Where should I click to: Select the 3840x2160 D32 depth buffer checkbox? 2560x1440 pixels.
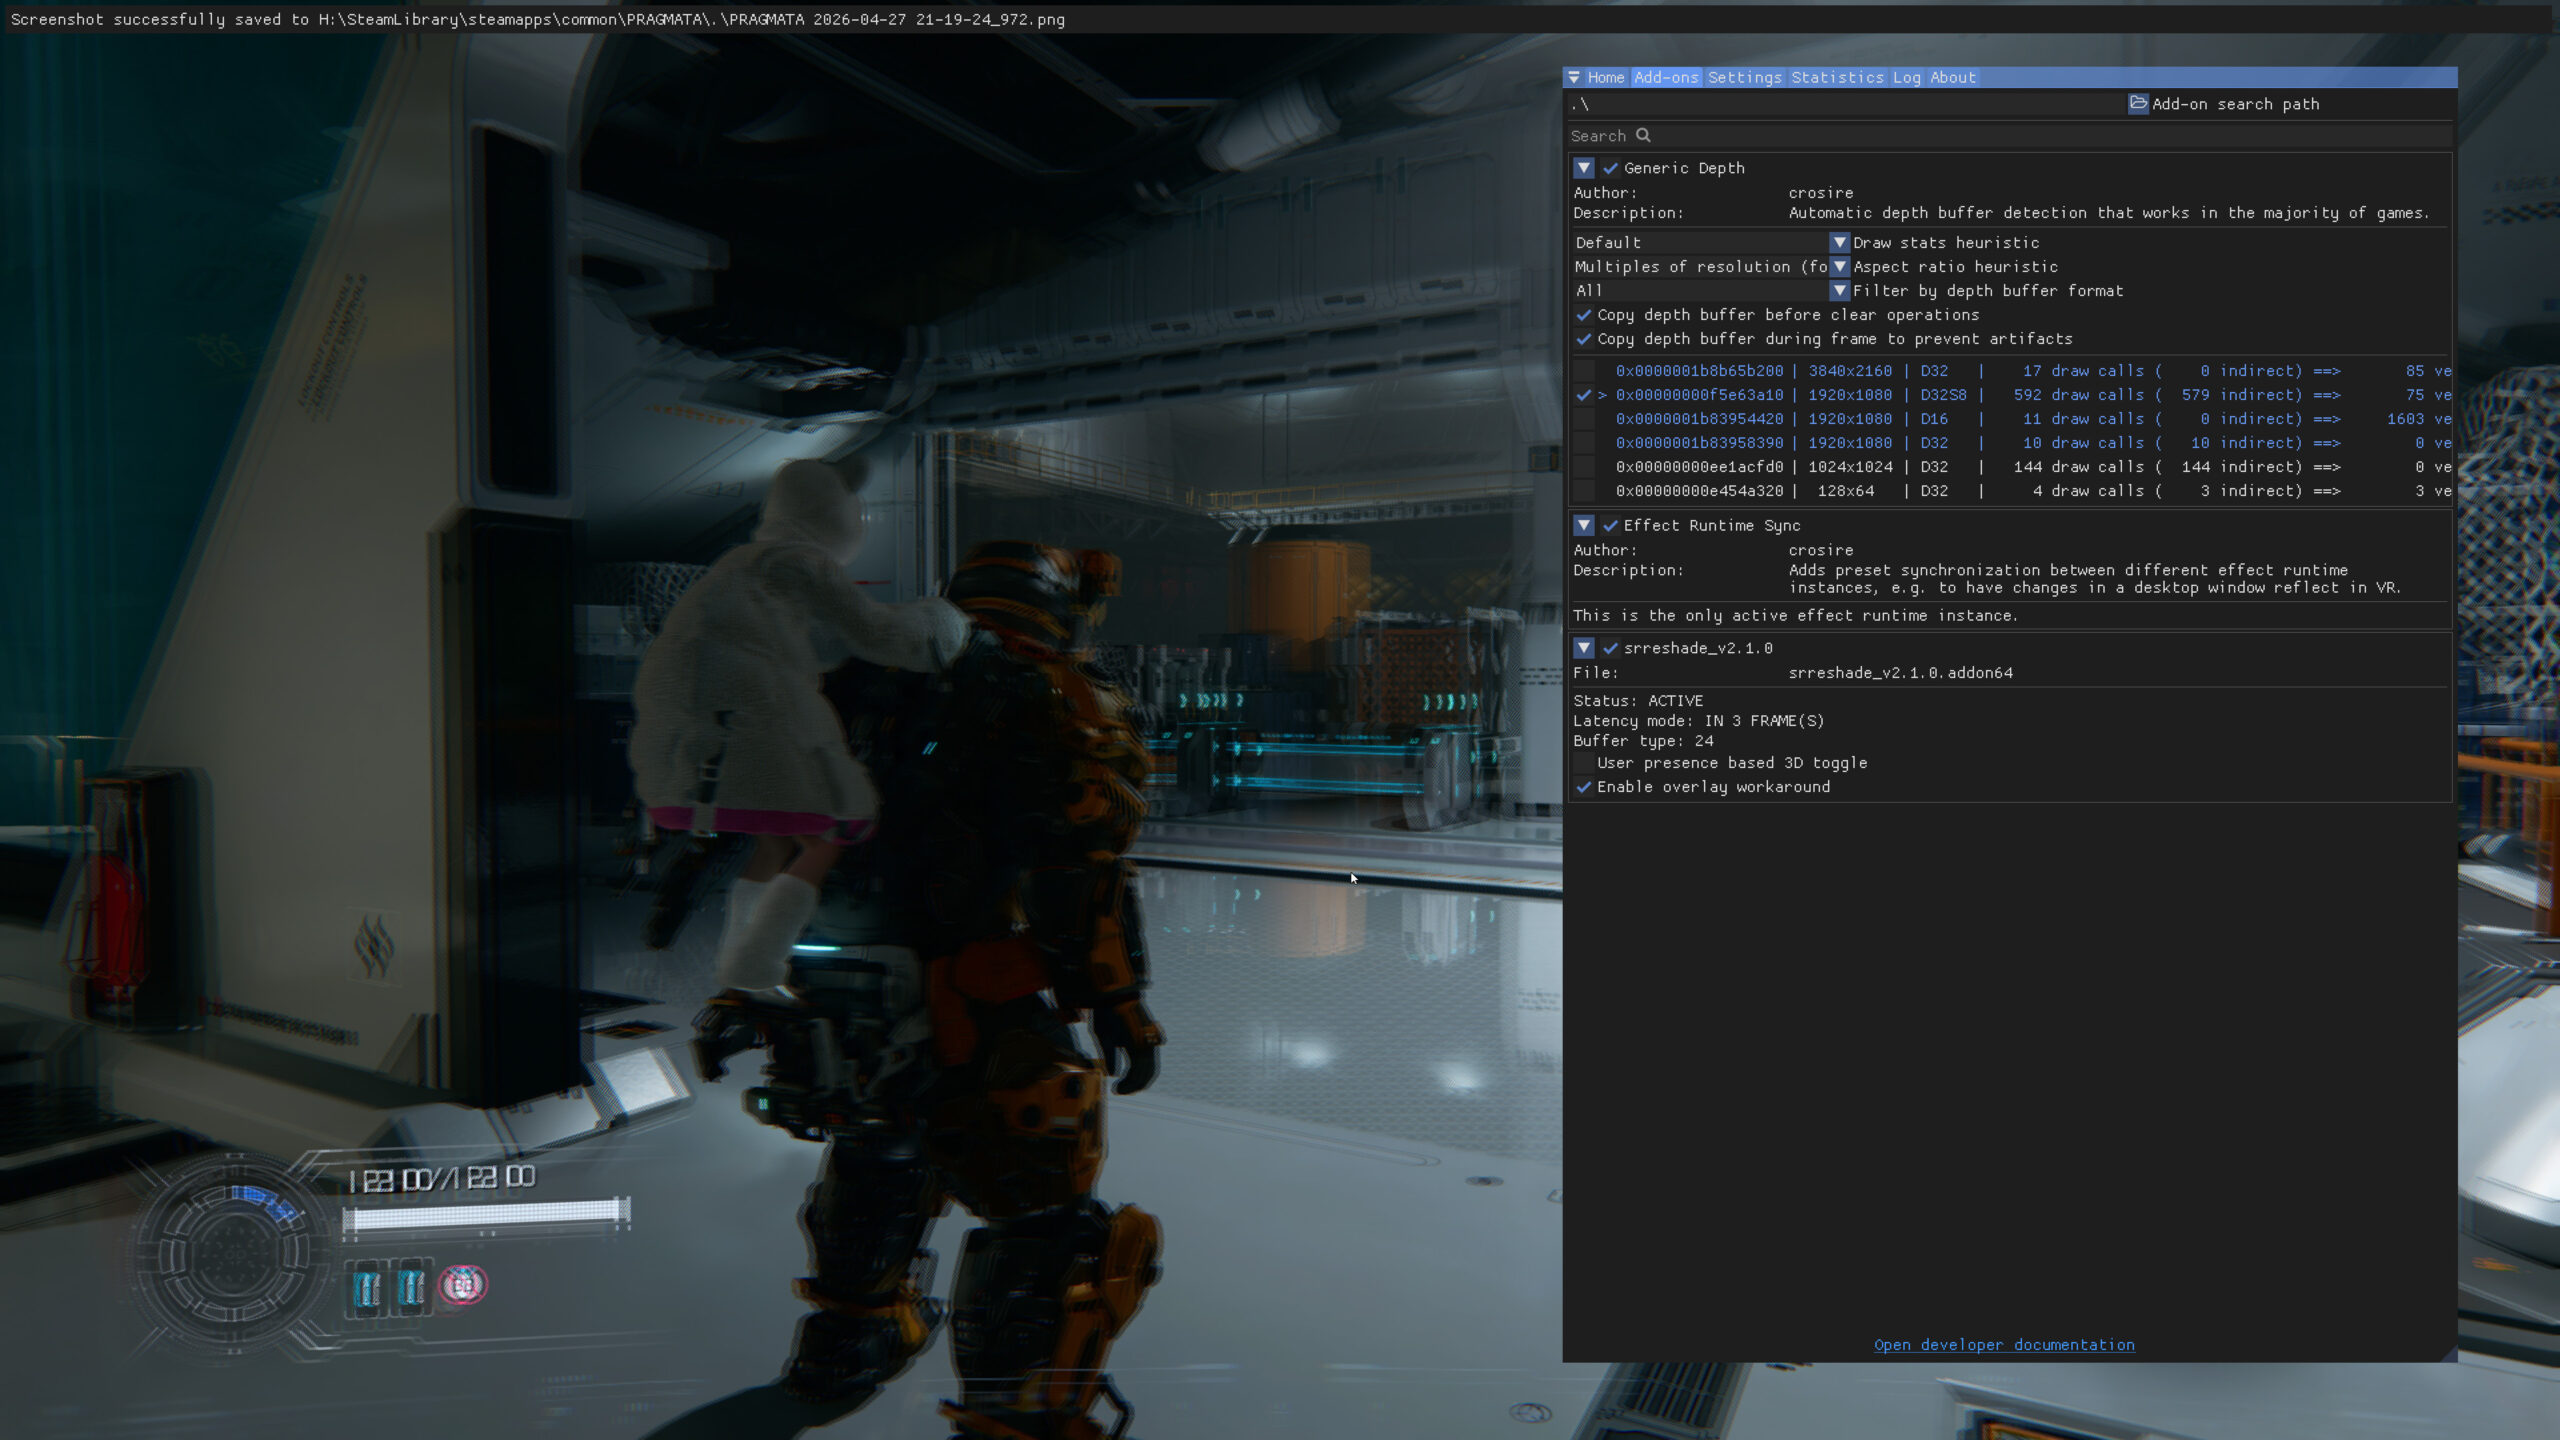coord(1584,371)
